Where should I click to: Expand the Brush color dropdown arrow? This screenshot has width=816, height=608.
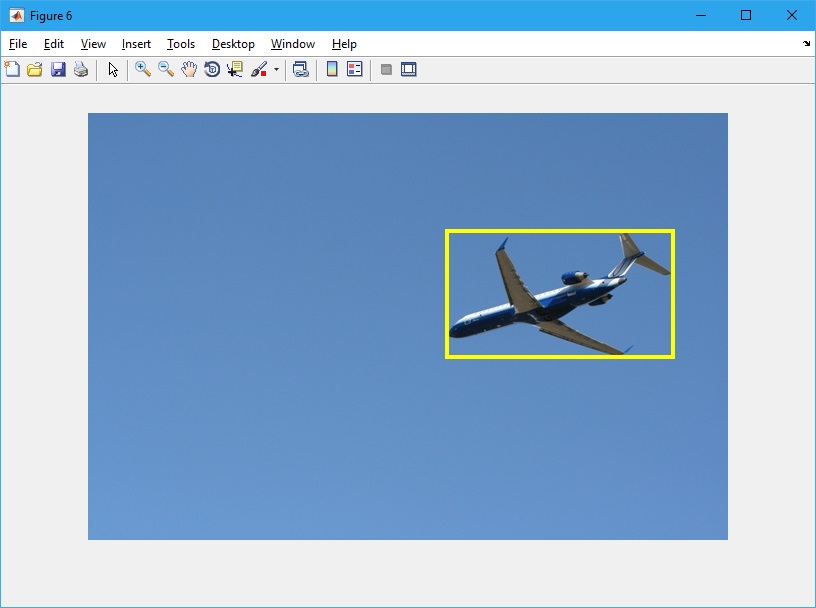coord(276,69)
